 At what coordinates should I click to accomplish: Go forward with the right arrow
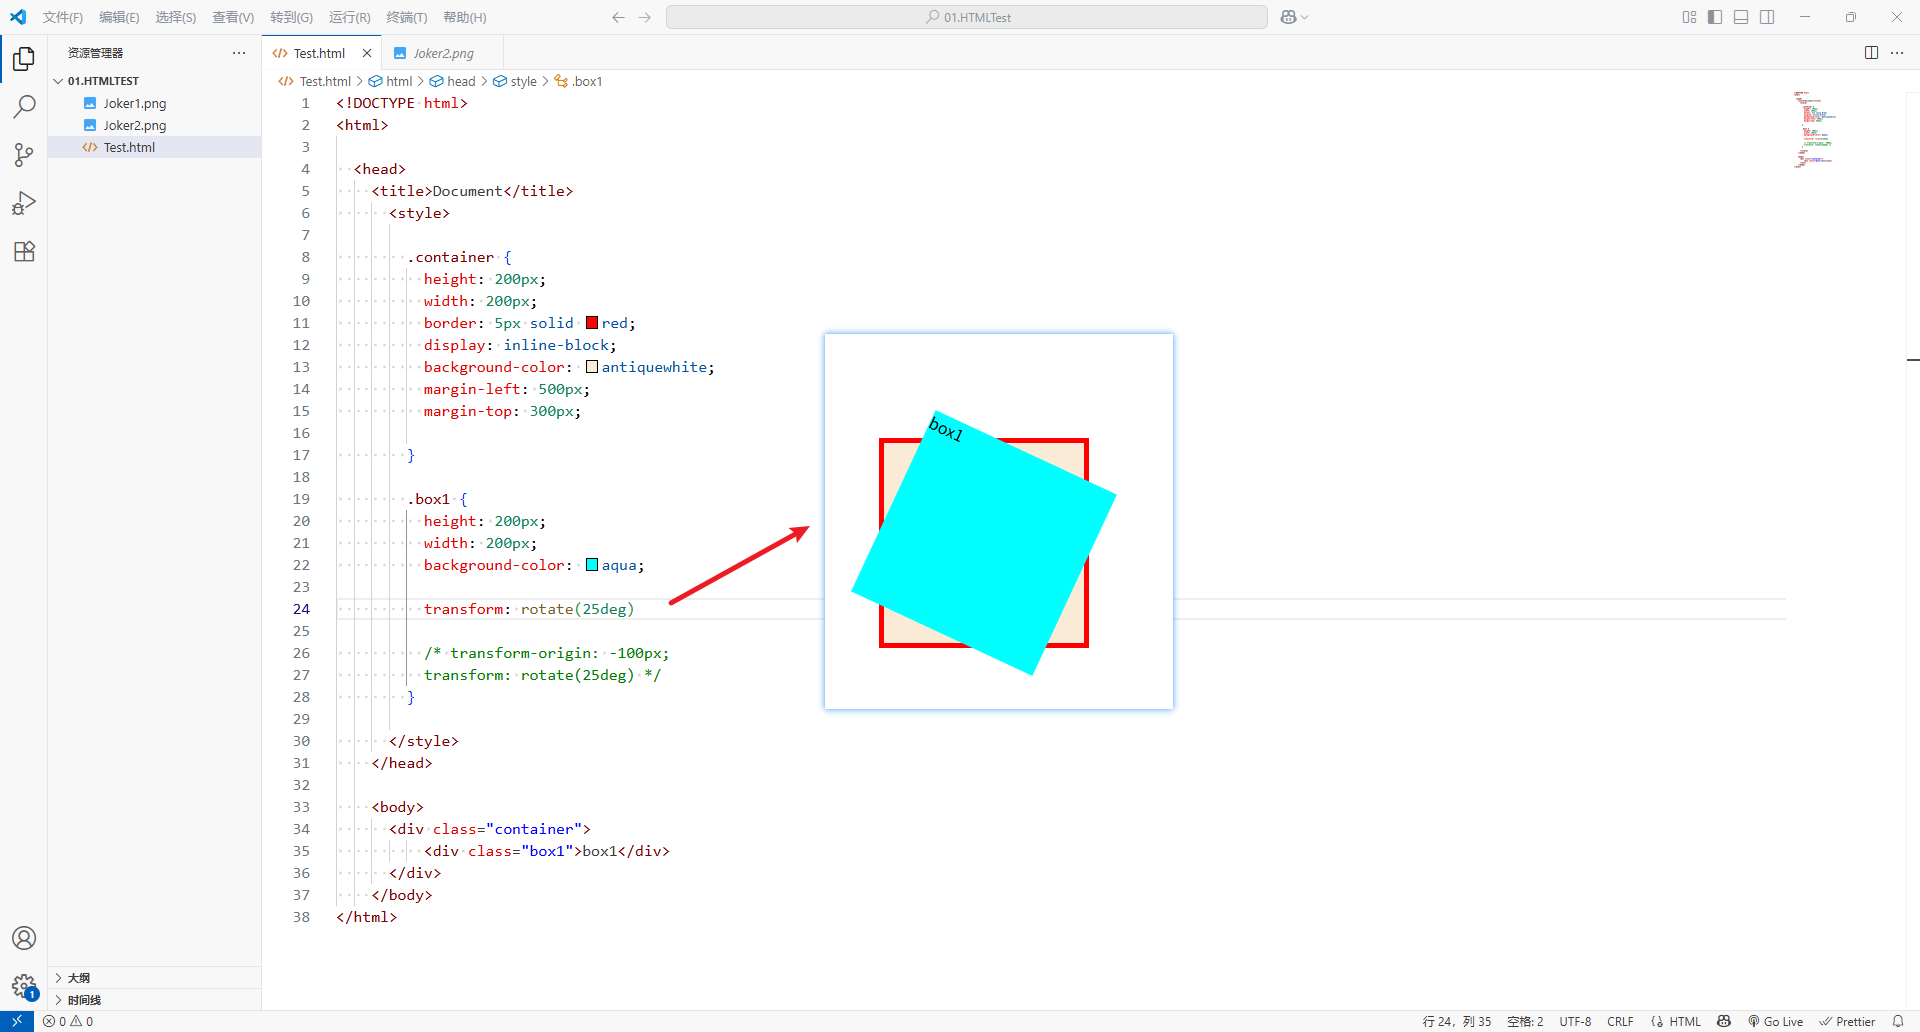click(645, 17)
